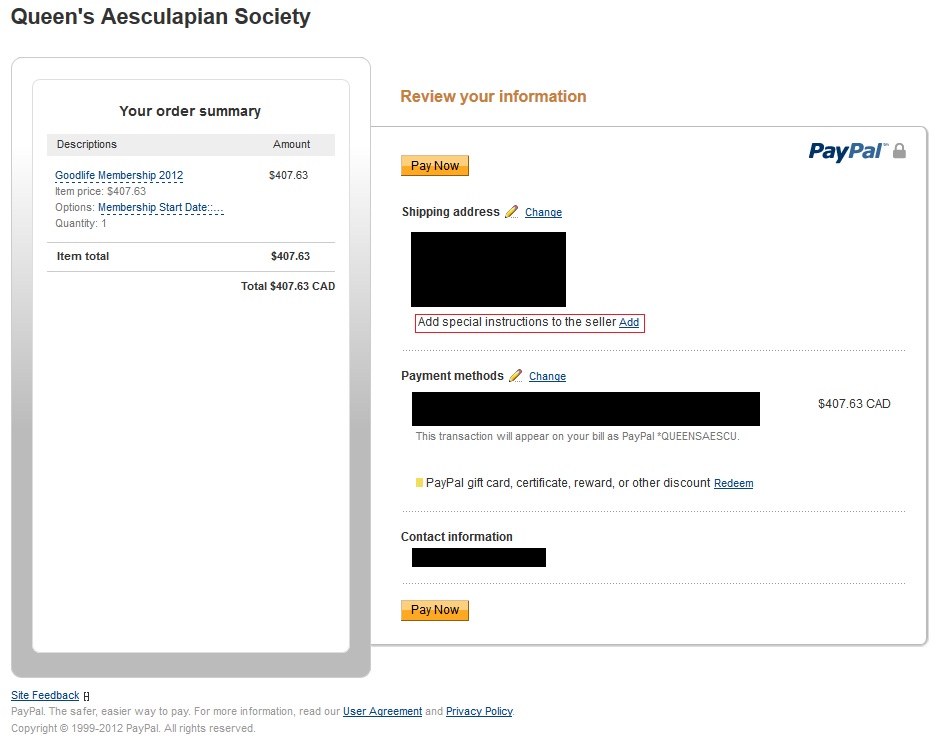Click the top Pay Now button
This screenshot has height=753, width=945.
point(434,166)
